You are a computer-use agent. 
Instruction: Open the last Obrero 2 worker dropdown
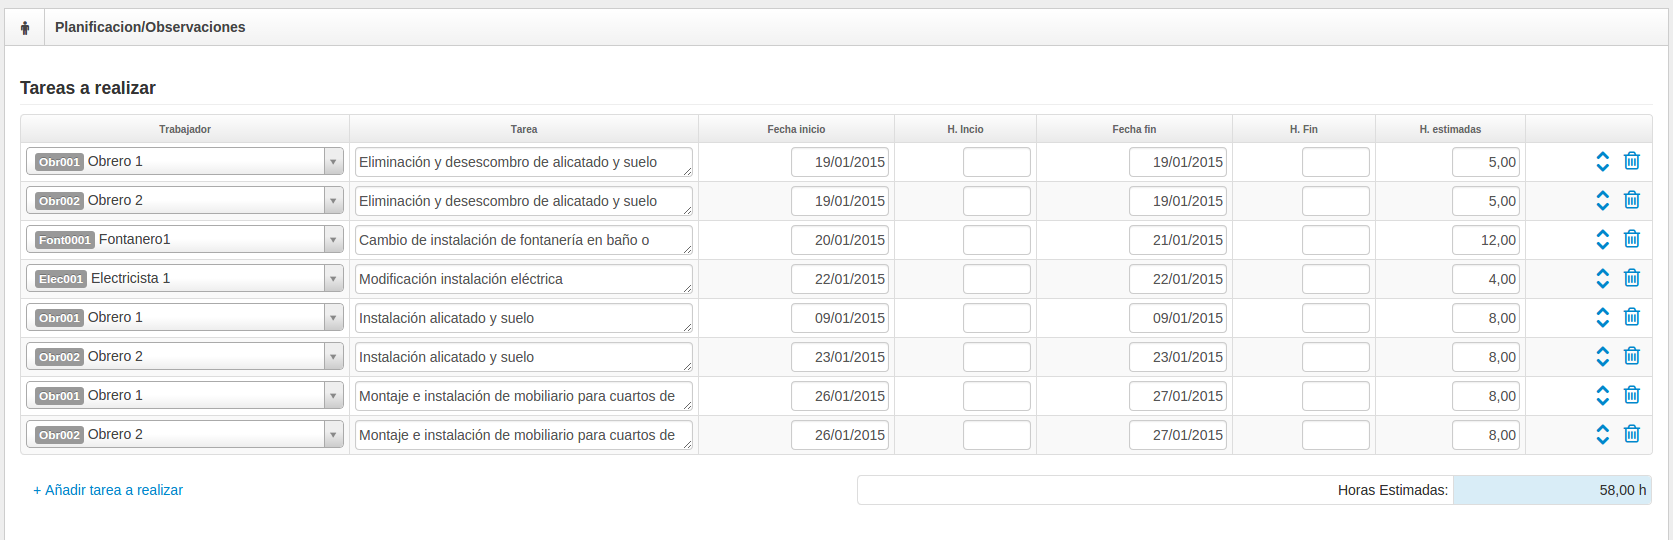185,434
